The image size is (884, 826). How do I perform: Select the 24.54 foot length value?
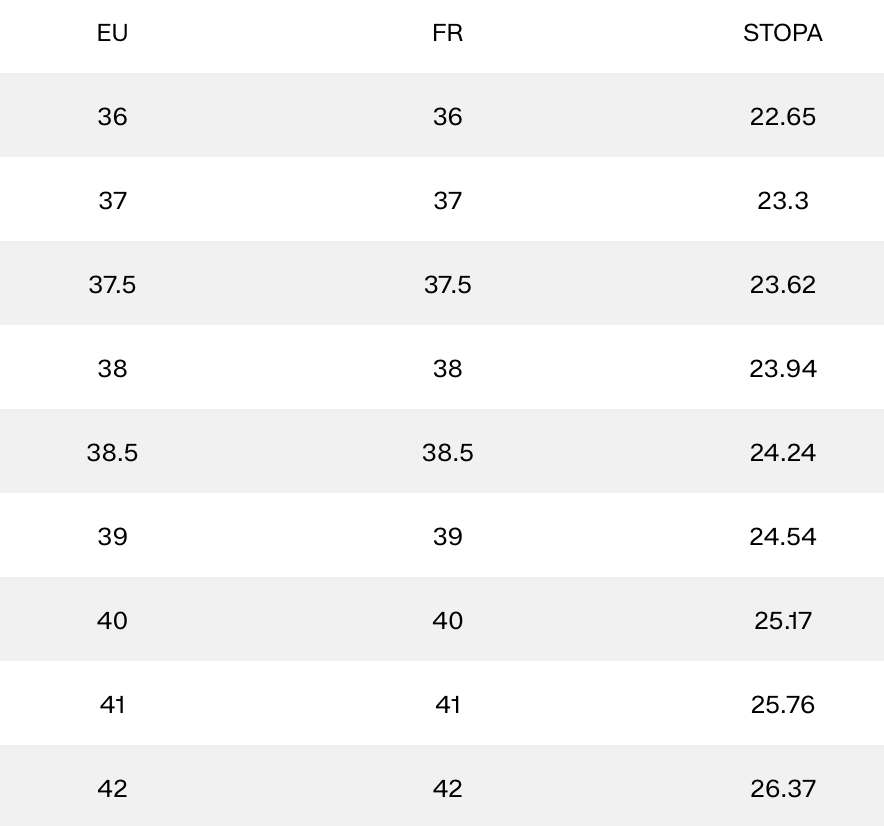tap(782, 537)
